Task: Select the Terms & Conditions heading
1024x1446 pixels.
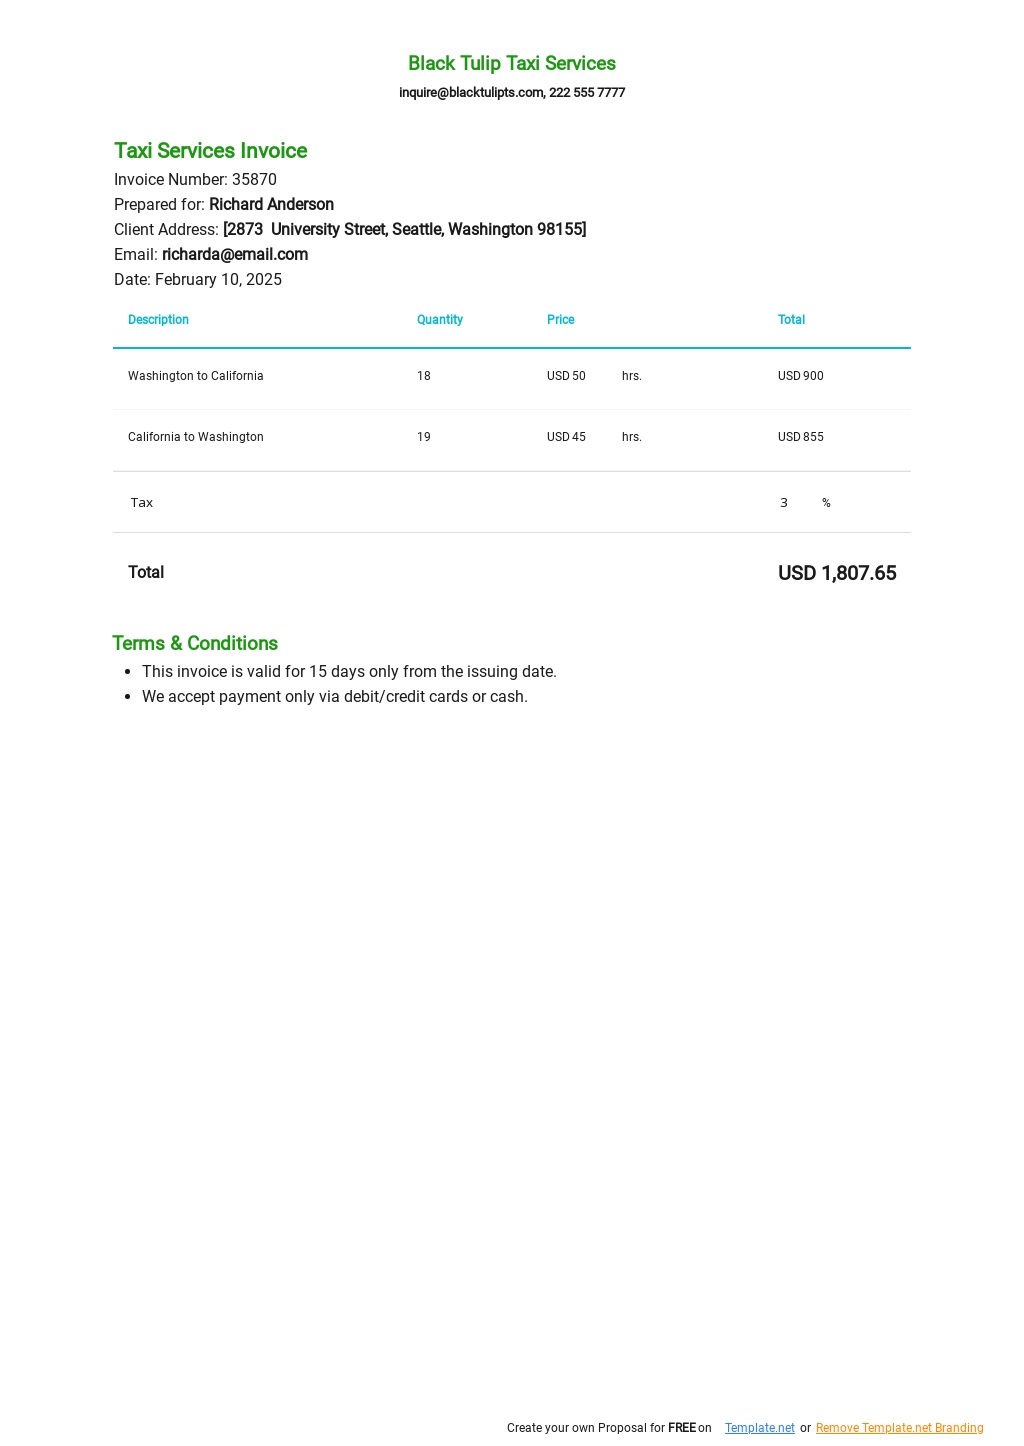Action: 195,643
